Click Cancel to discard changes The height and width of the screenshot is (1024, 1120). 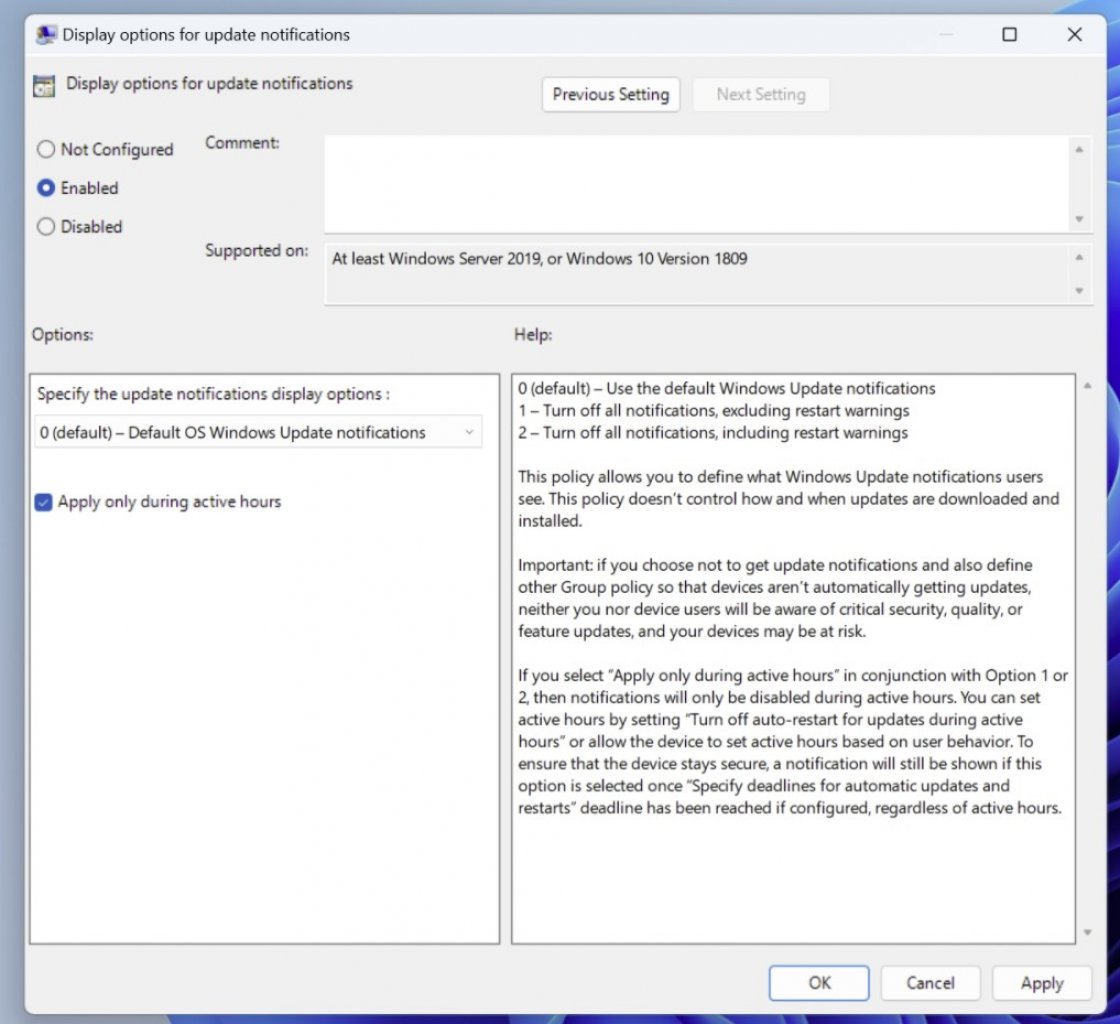coord(930,983)
